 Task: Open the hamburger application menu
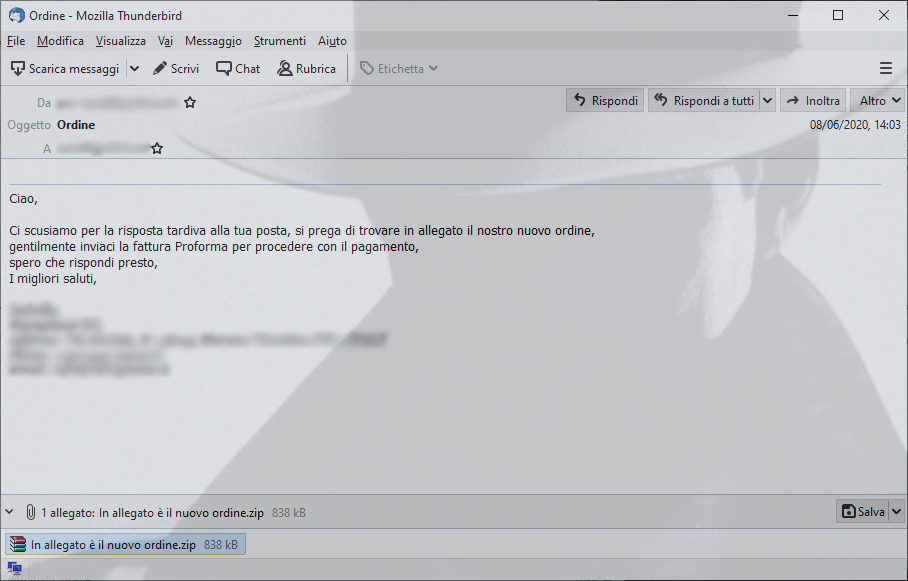(885, 68)
